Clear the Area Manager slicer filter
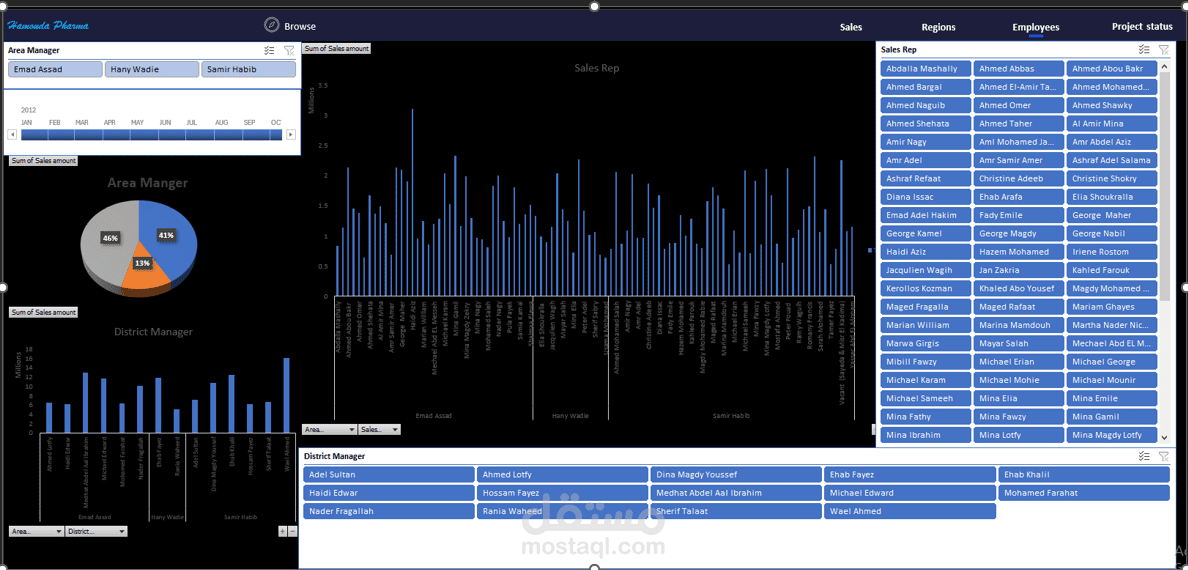 (289, 50)
